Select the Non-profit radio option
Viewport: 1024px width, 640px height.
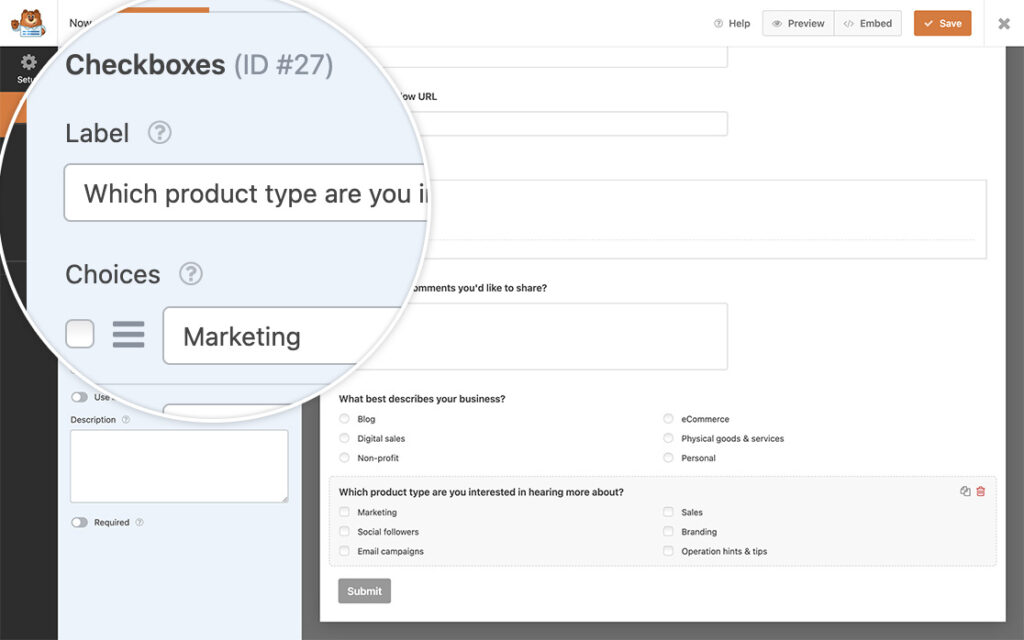click(x=345, y=458)
